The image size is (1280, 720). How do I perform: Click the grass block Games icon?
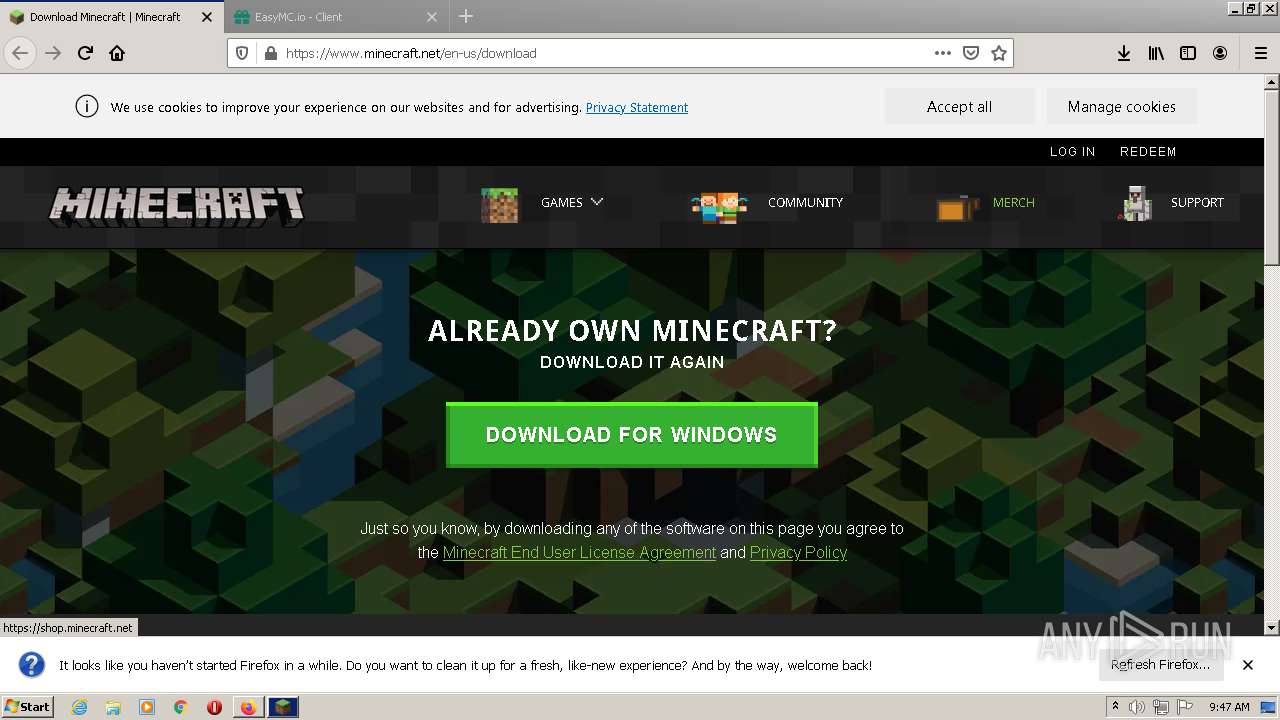[499, 204]
